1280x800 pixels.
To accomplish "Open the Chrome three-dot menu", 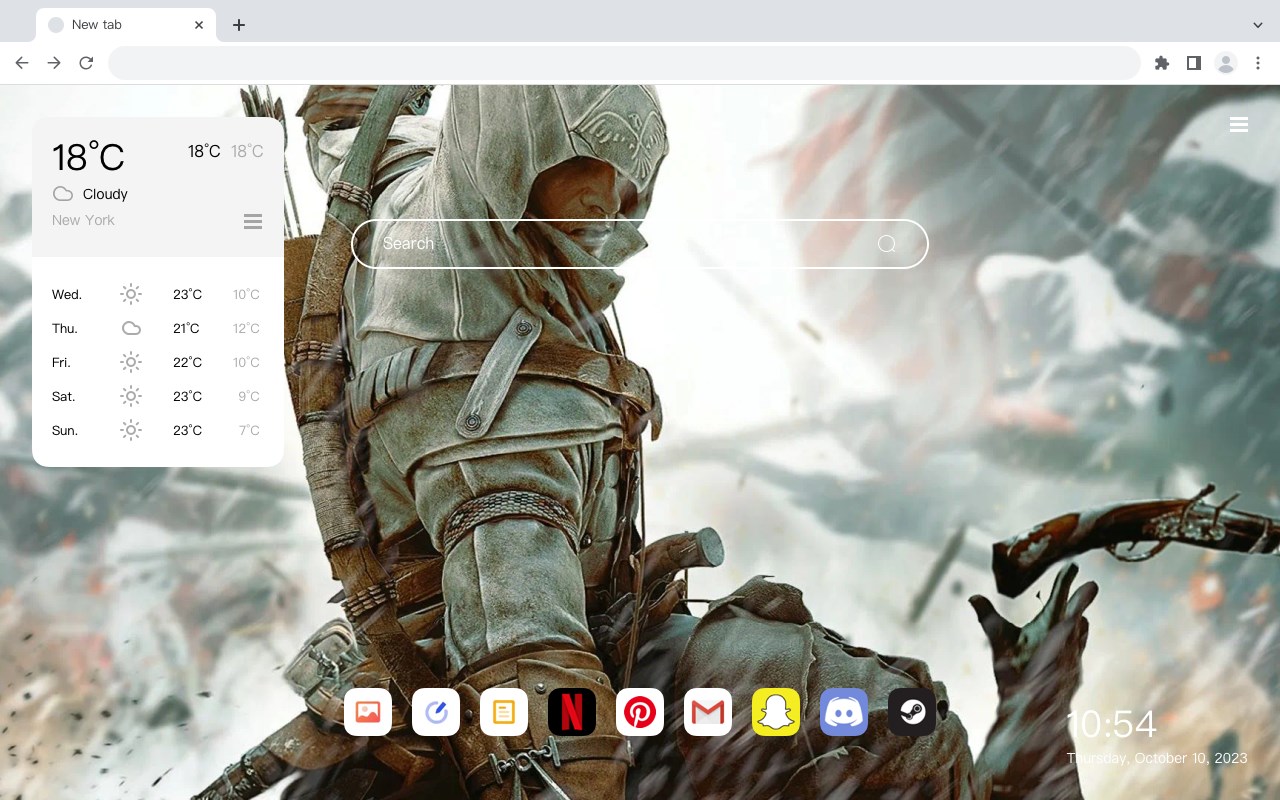I will tap(1258, 63).
